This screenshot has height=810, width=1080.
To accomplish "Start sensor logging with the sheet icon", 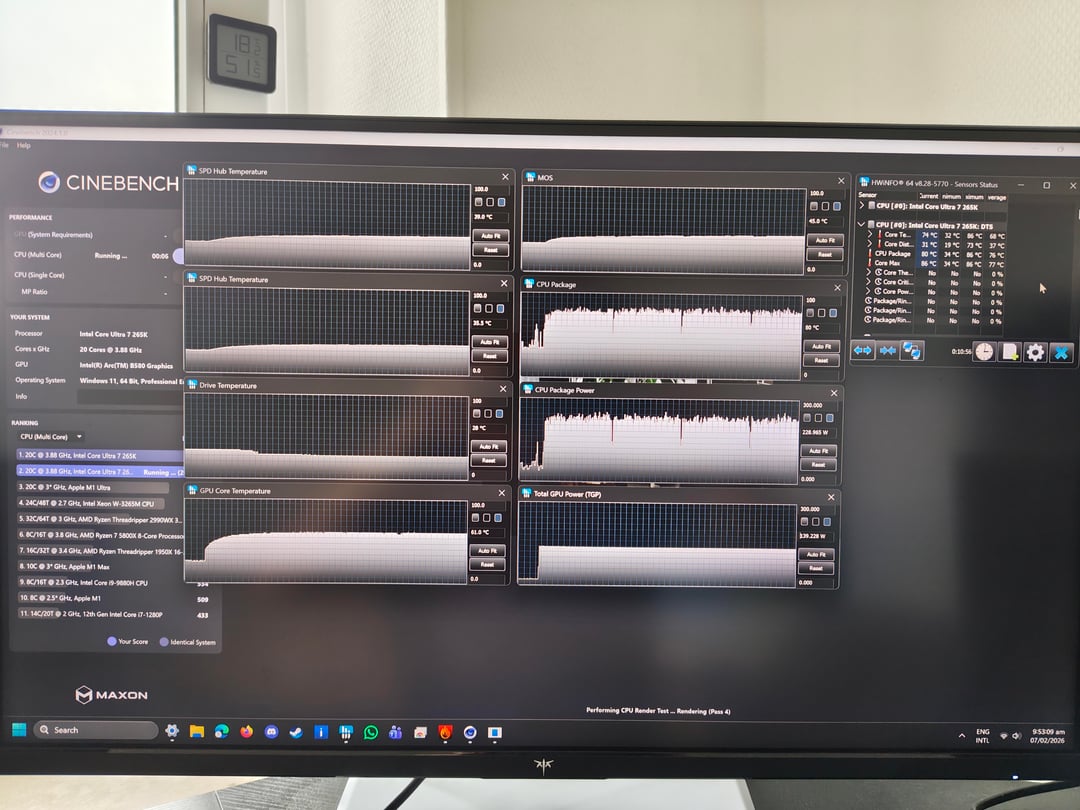I will pos(1010,352).
